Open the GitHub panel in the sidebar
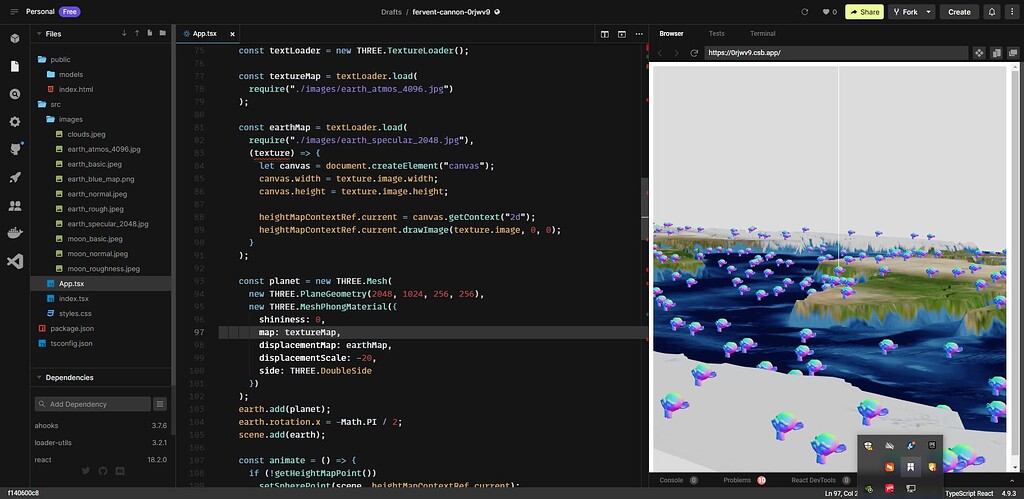The width and height of the screenshot is (1024, 499). (x=15, y=150)
